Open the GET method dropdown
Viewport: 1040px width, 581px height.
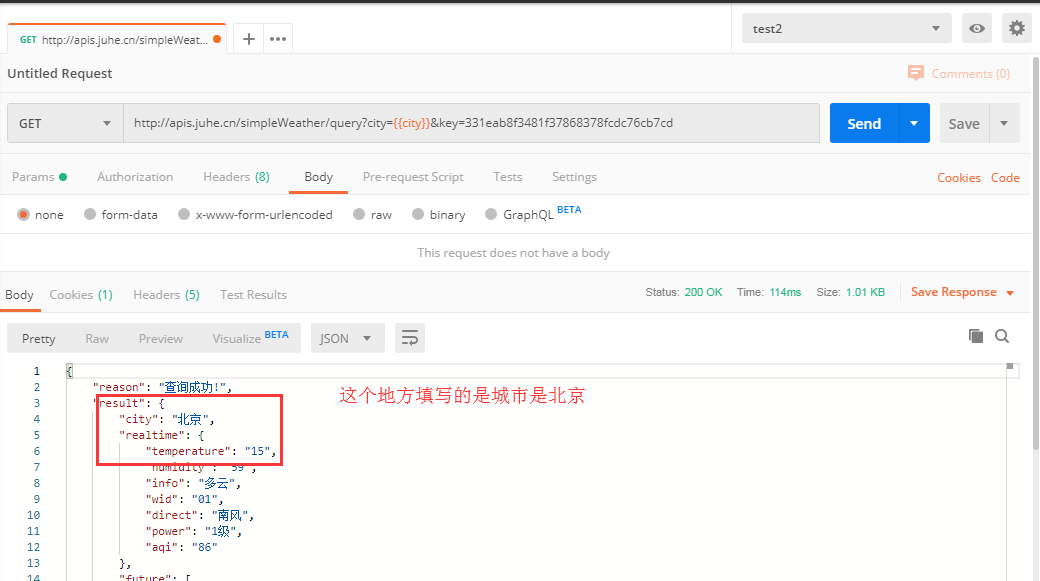[x=64, y=123]
